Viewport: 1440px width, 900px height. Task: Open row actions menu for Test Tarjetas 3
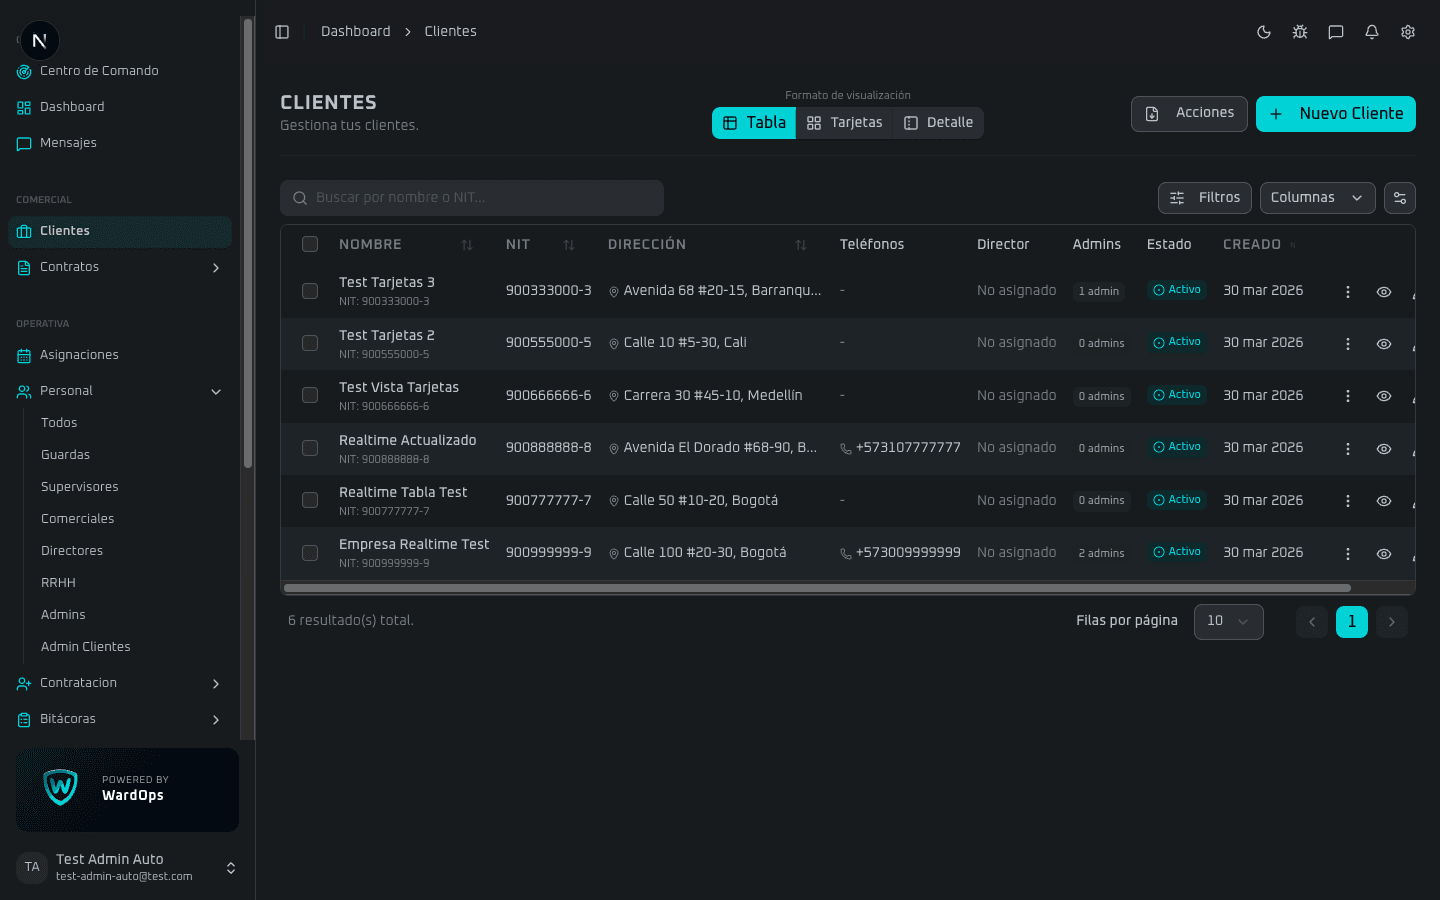(x=1348, y=292)
